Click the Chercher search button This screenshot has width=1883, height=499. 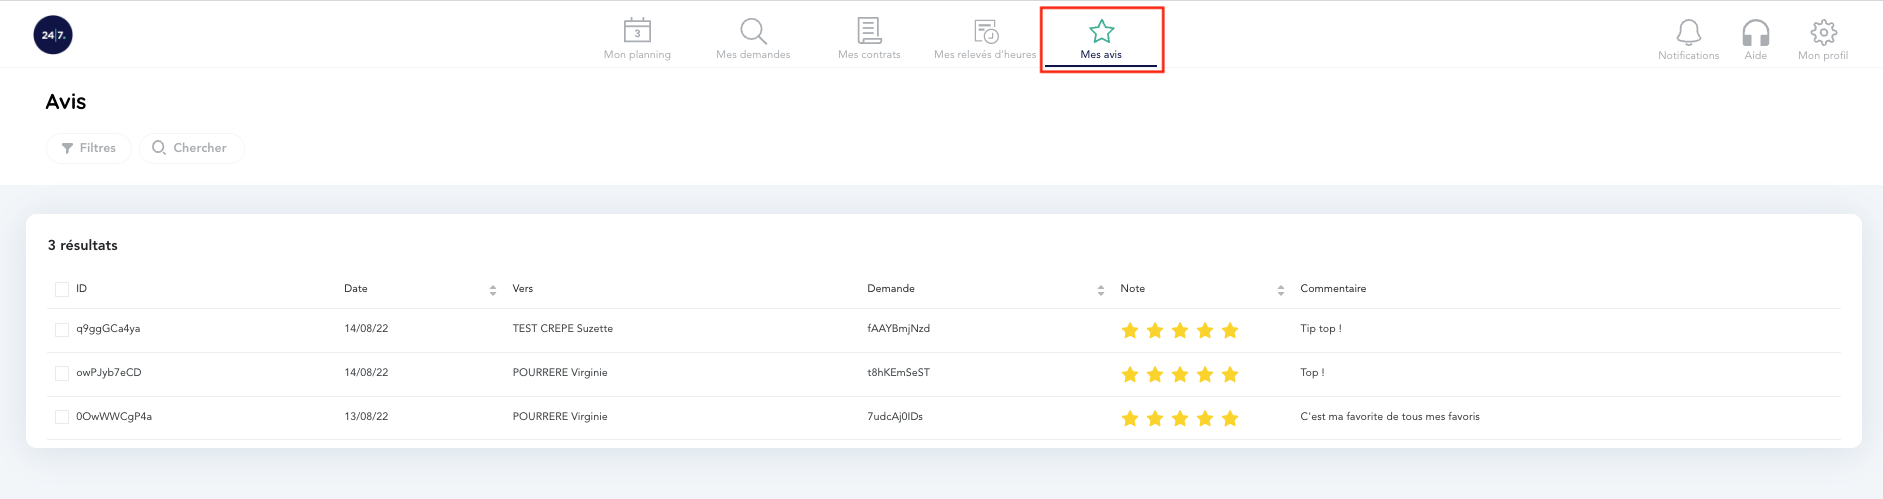pos(191,148)
